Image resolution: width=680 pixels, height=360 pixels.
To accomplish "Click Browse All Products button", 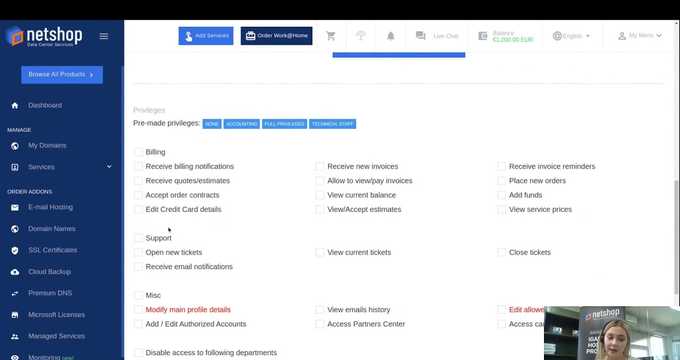I will point(62,75).
